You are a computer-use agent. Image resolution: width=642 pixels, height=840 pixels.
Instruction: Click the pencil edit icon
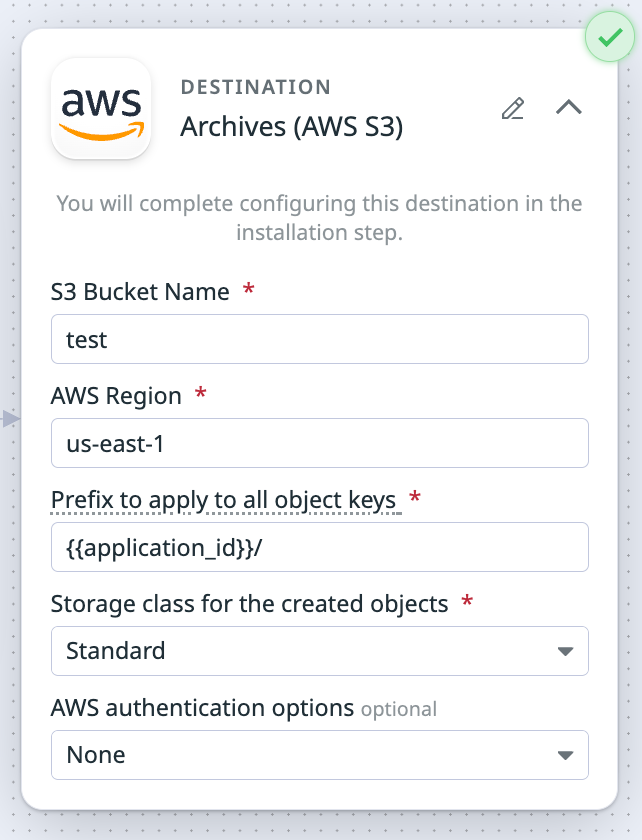(513, 108)
